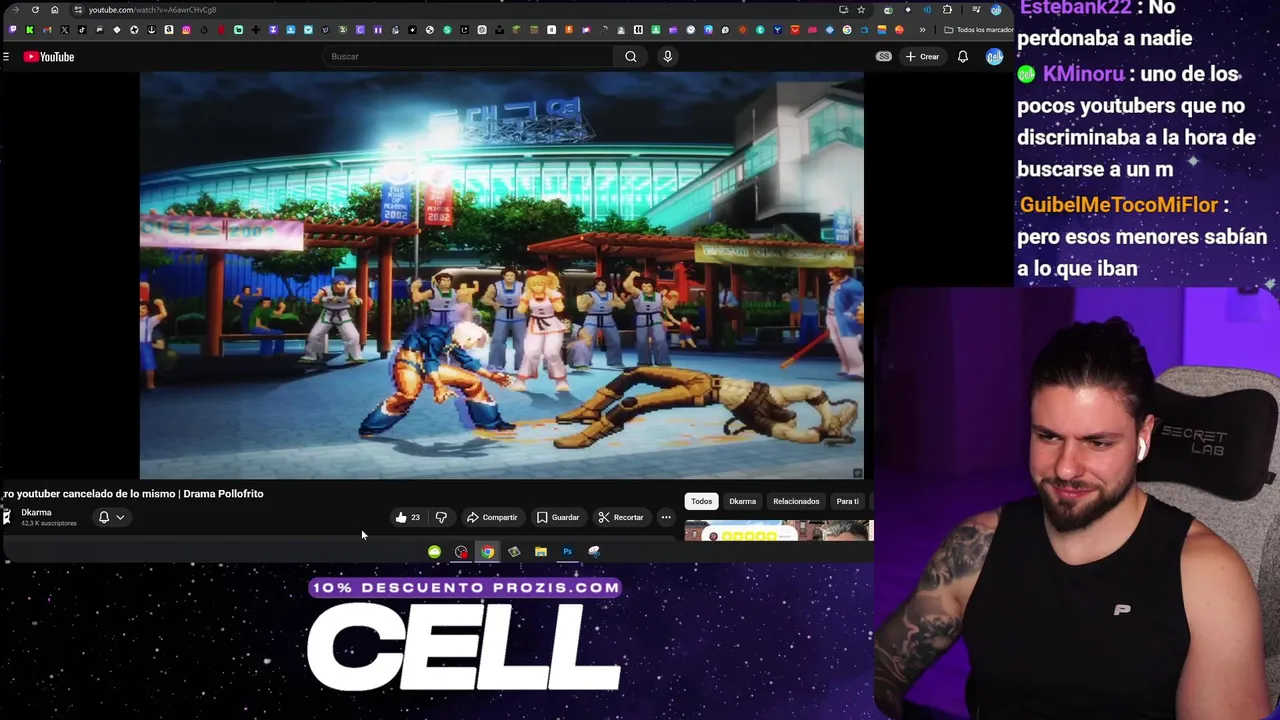Viewport: 1280px width, 720px height.
Task: Expand the bookmarks overflow chevron
Action: [922, 30]
